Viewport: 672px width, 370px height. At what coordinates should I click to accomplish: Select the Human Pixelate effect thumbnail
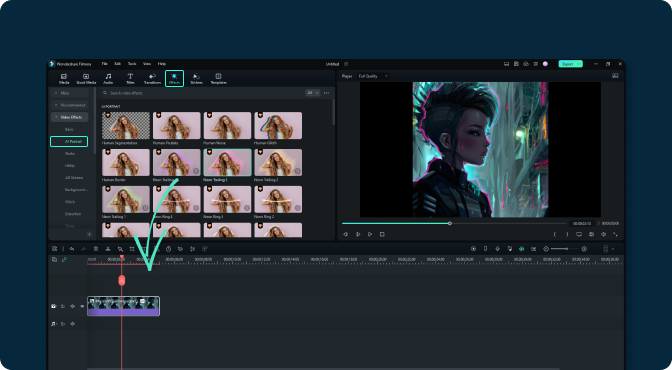tap(177, 126)
